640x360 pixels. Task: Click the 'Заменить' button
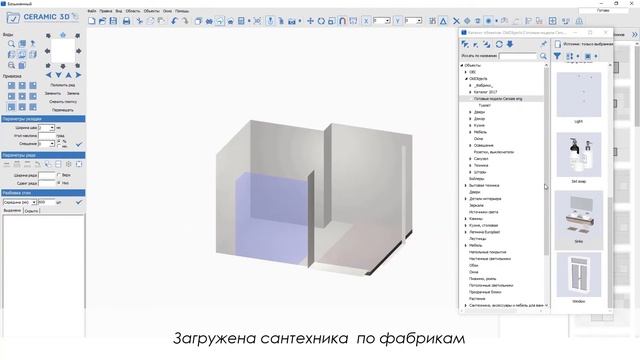(53, 93)
